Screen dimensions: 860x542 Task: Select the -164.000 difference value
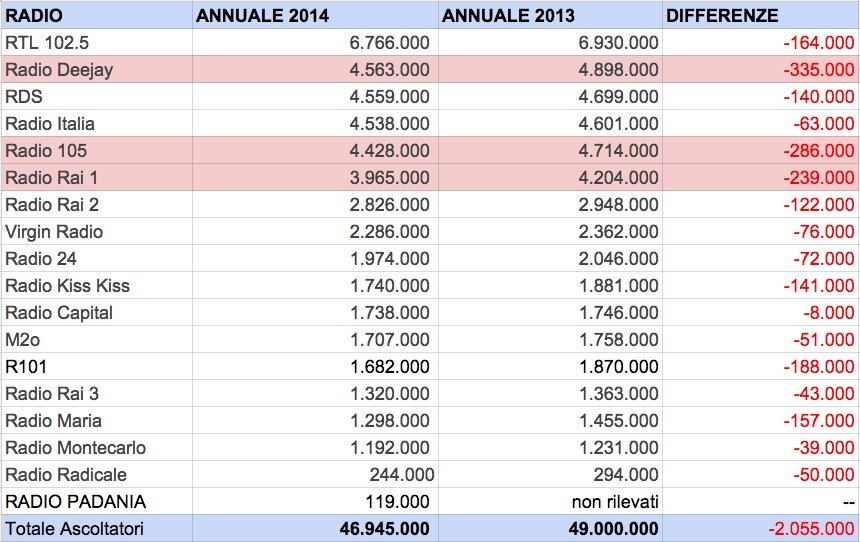[x=819, y=42]
